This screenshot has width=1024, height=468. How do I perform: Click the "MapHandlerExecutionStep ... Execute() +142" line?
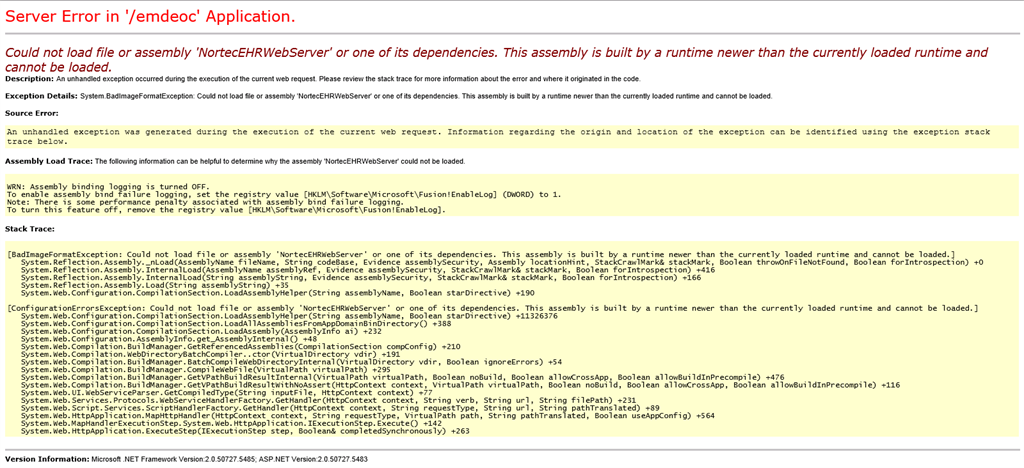click(231, 424)
